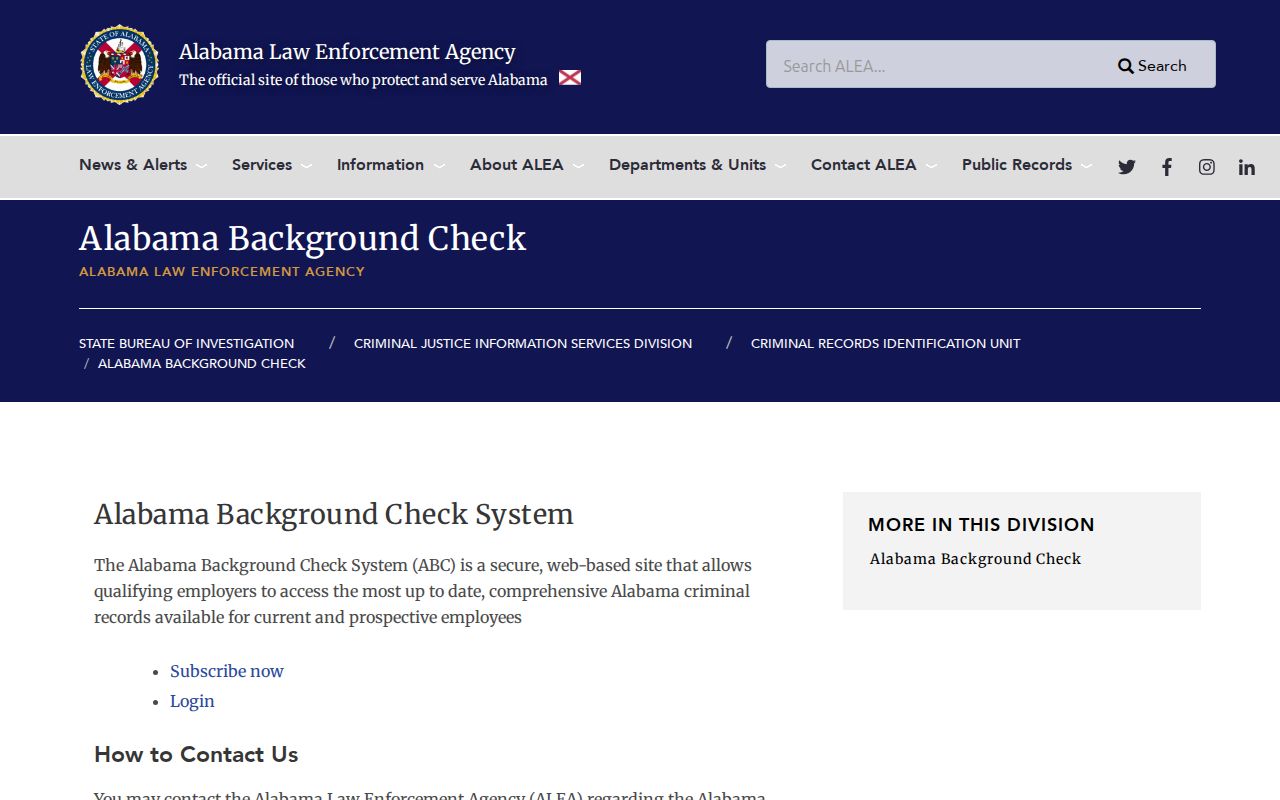
Task: Click the 'How to Contact Us' heading
Action: [196, 754]
